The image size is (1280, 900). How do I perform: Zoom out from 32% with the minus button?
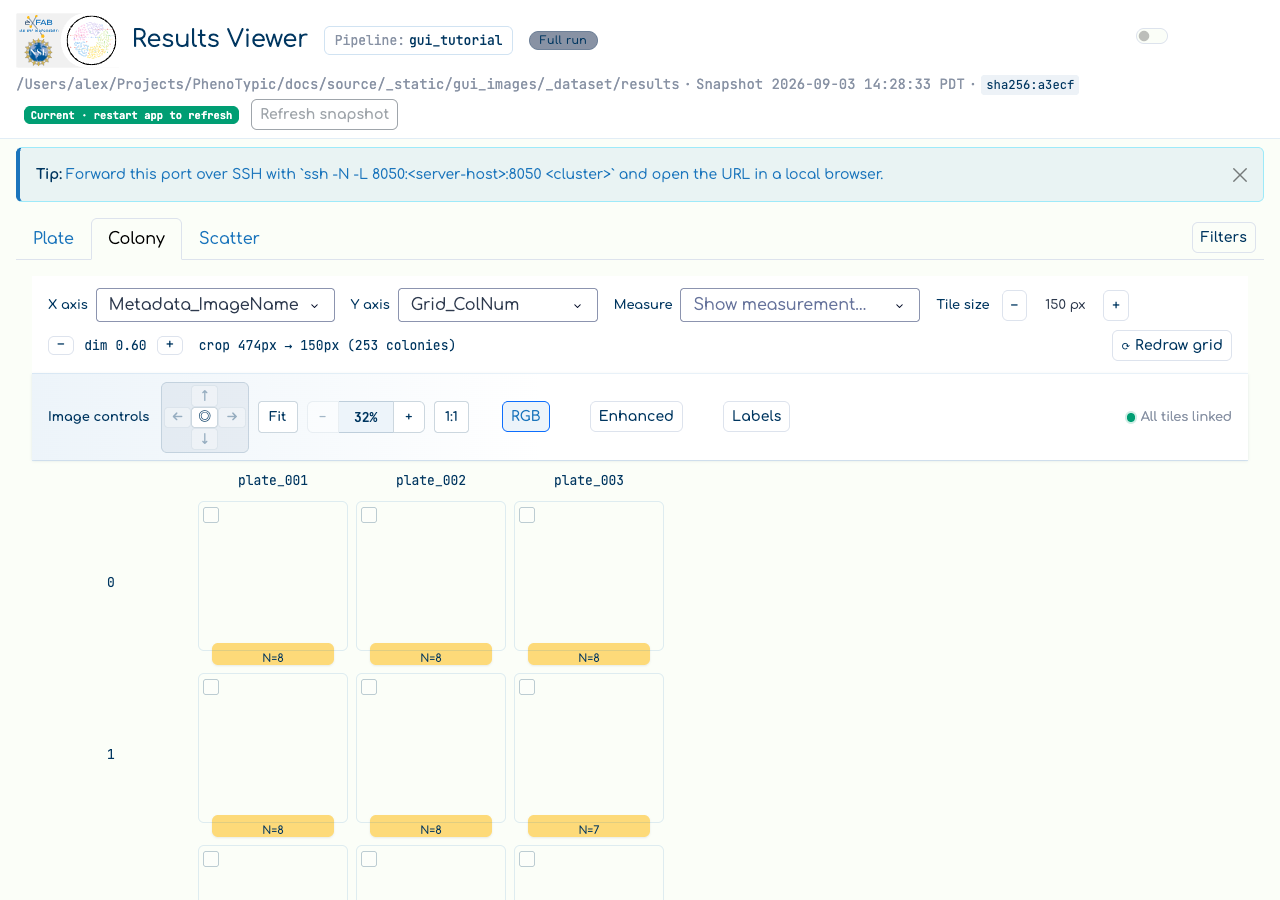pos(323,417)
